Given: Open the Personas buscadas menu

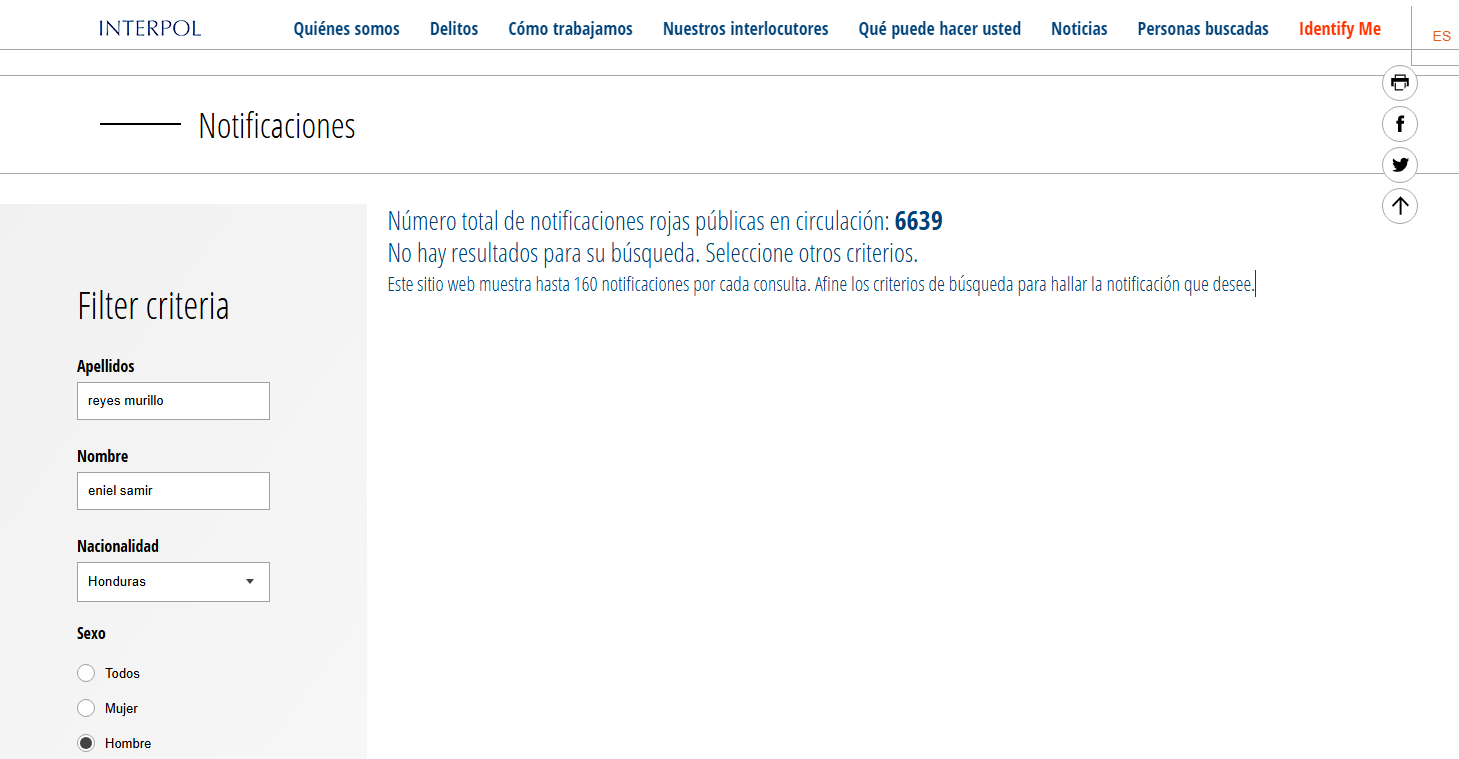Looking at the screenshot, I should [x=1202, y=29].
